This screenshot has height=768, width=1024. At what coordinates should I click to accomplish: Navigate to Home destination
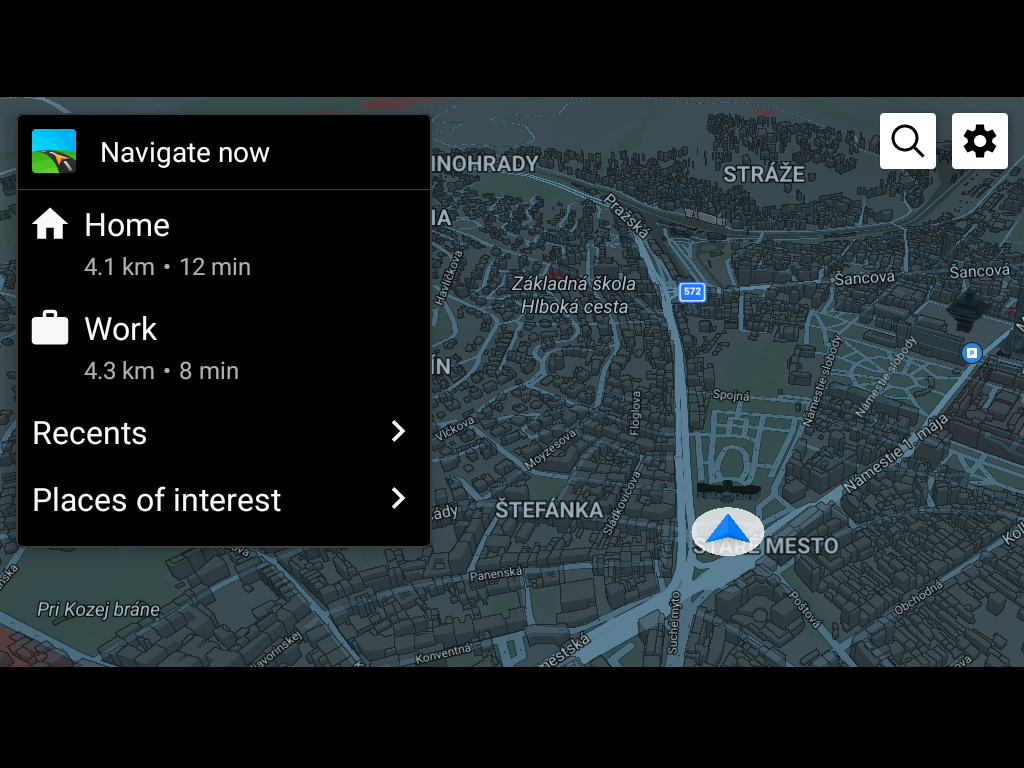click(x=224, y=244)
